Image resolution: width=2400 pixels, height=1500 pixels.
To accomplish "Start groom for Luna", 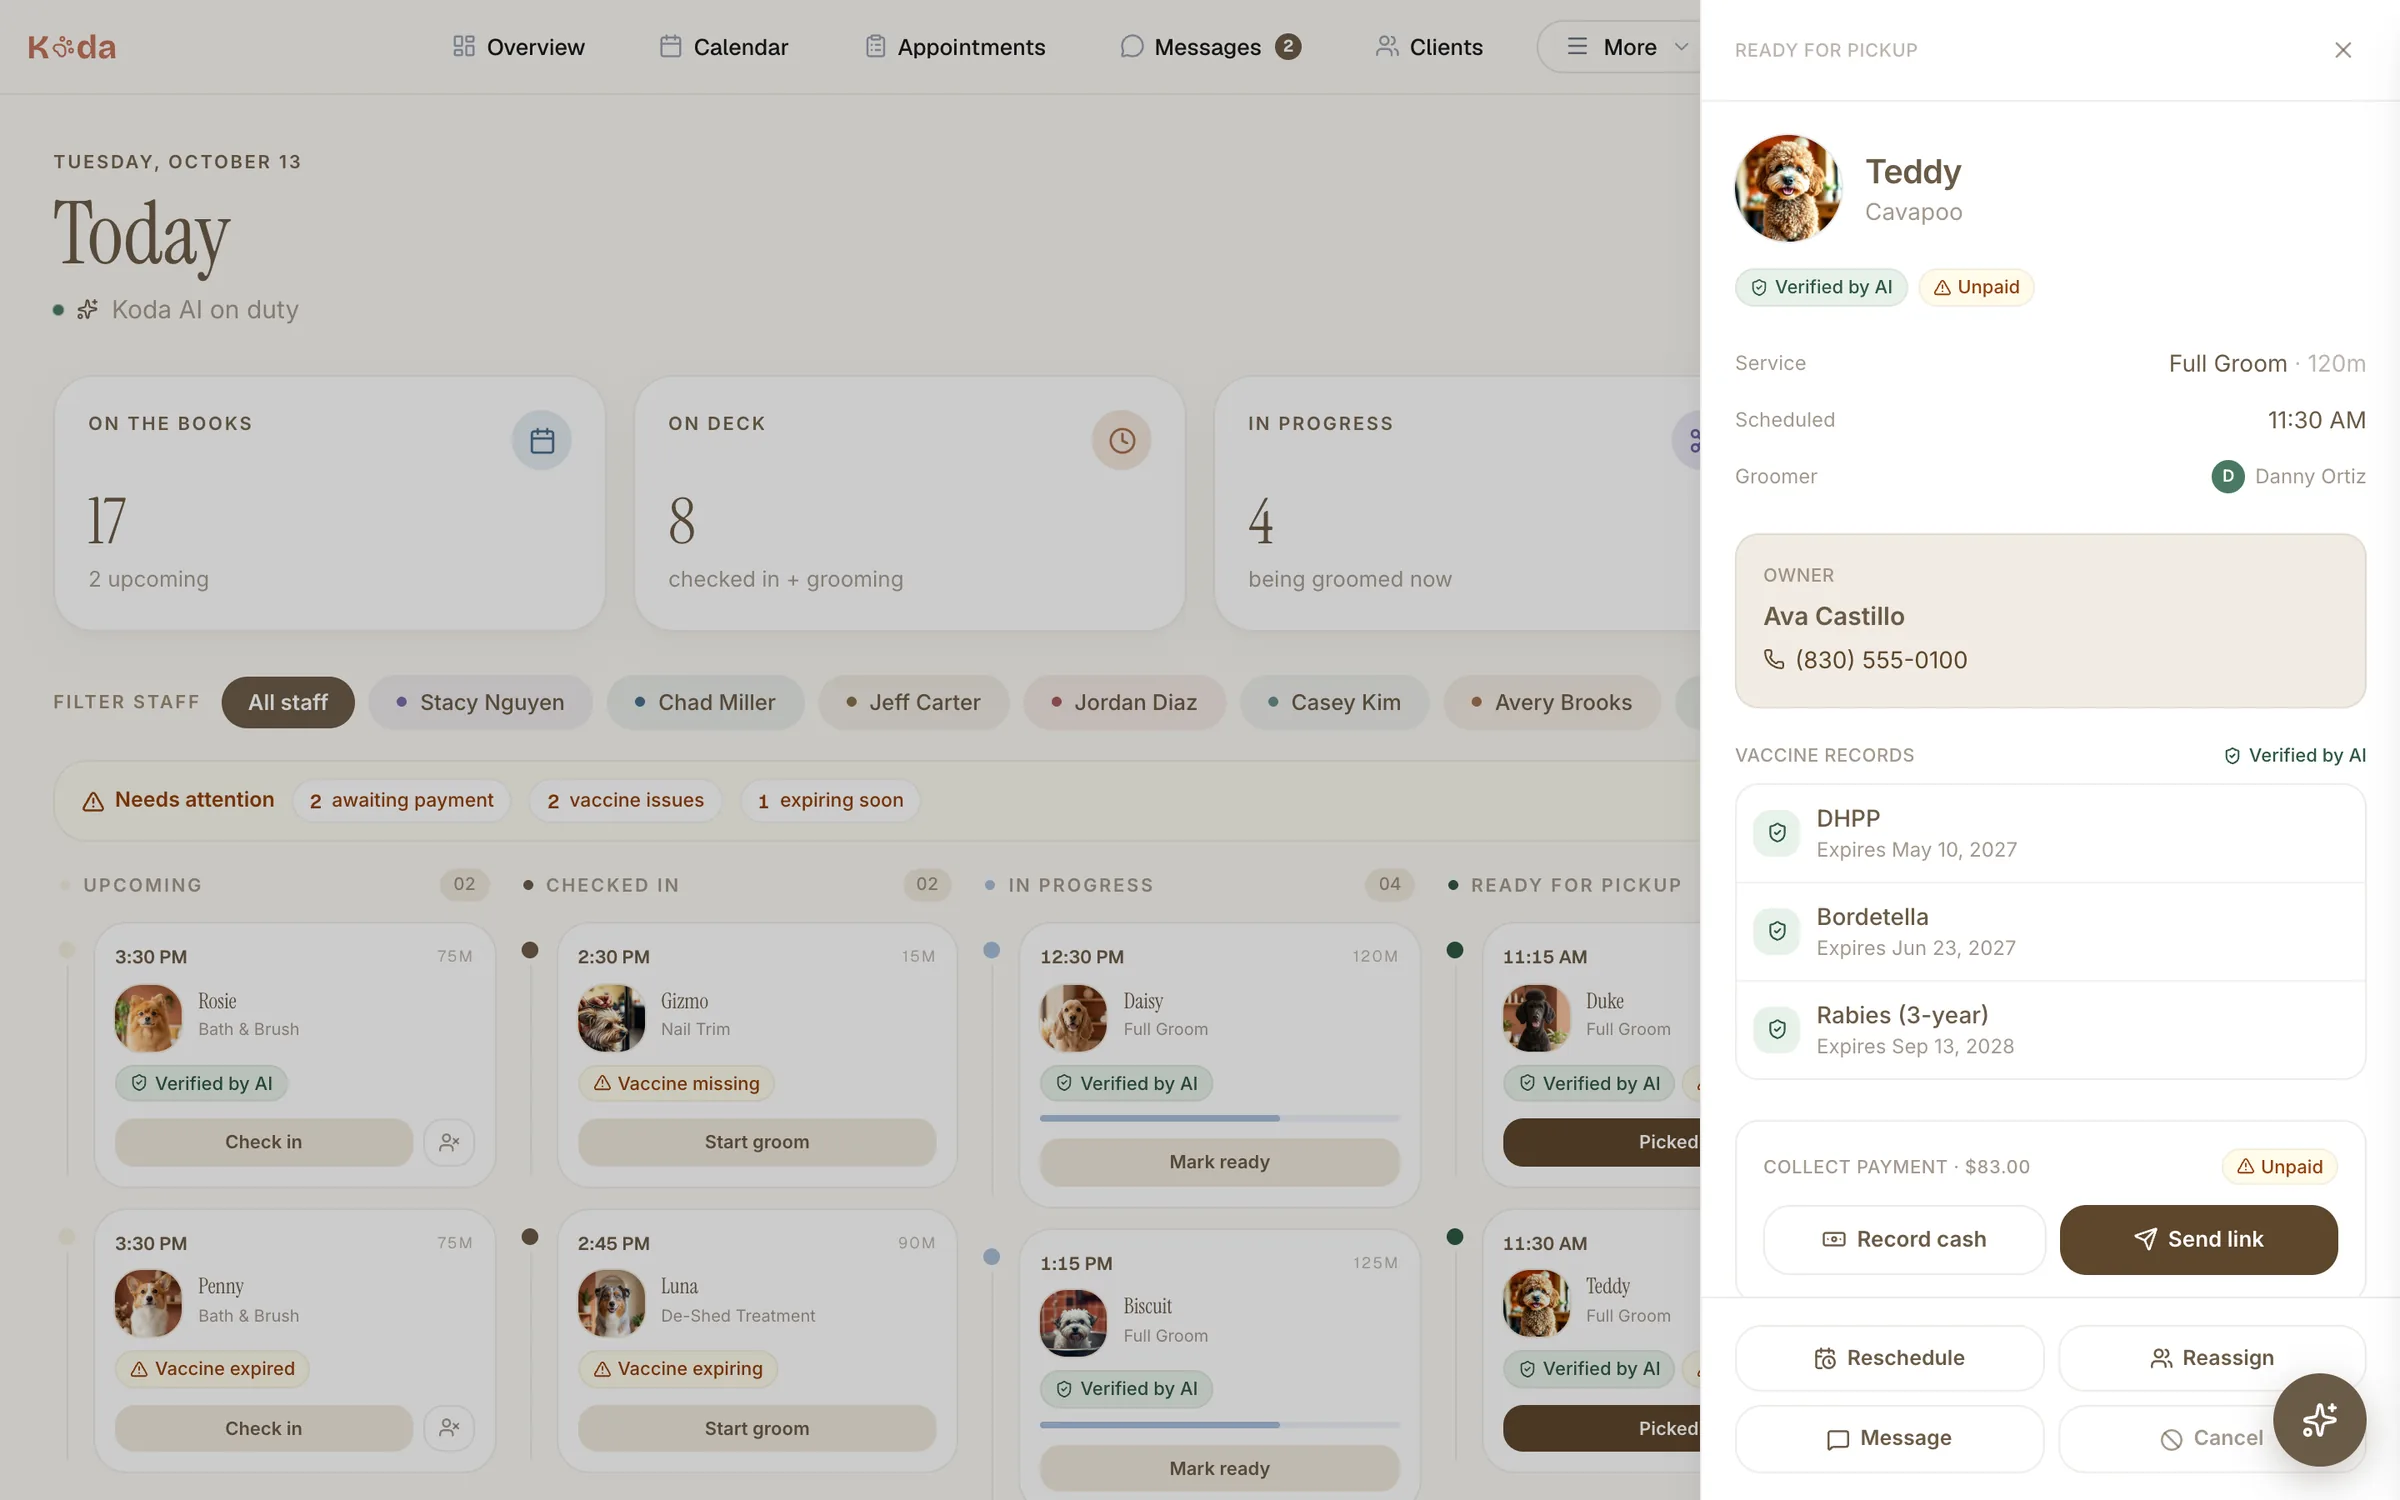I will pyautogui.click(x=757, y=1427).
